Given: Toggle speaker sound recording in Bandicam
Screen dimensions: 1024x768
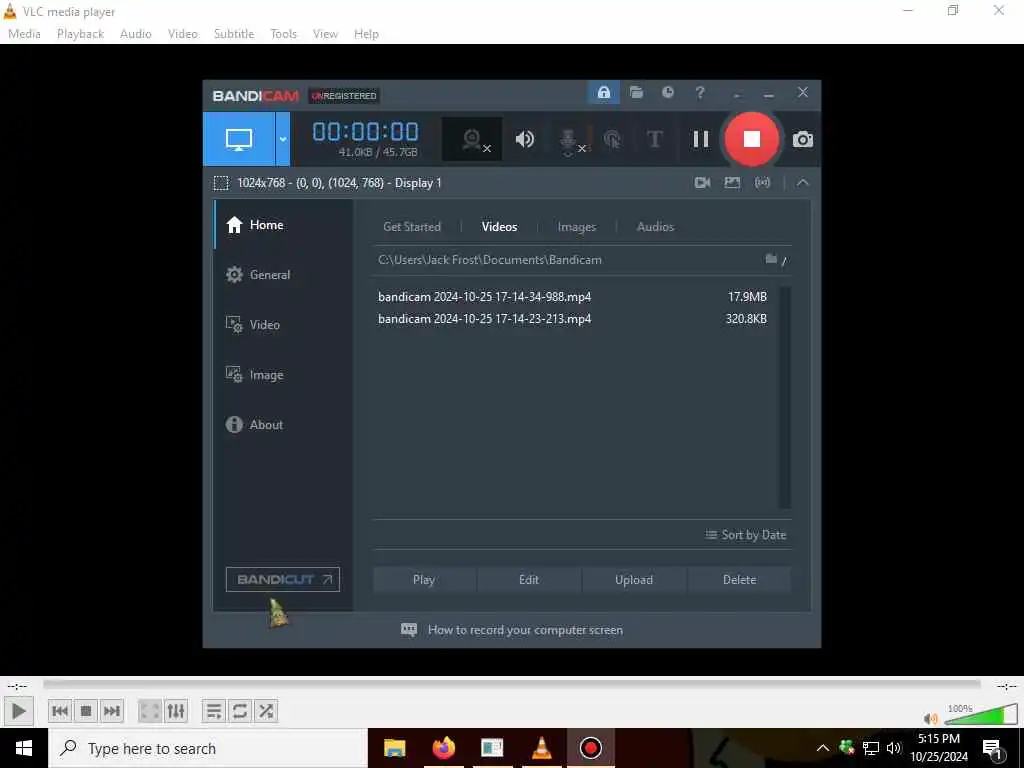Looking at the screenshot, I should coord(524,139).
